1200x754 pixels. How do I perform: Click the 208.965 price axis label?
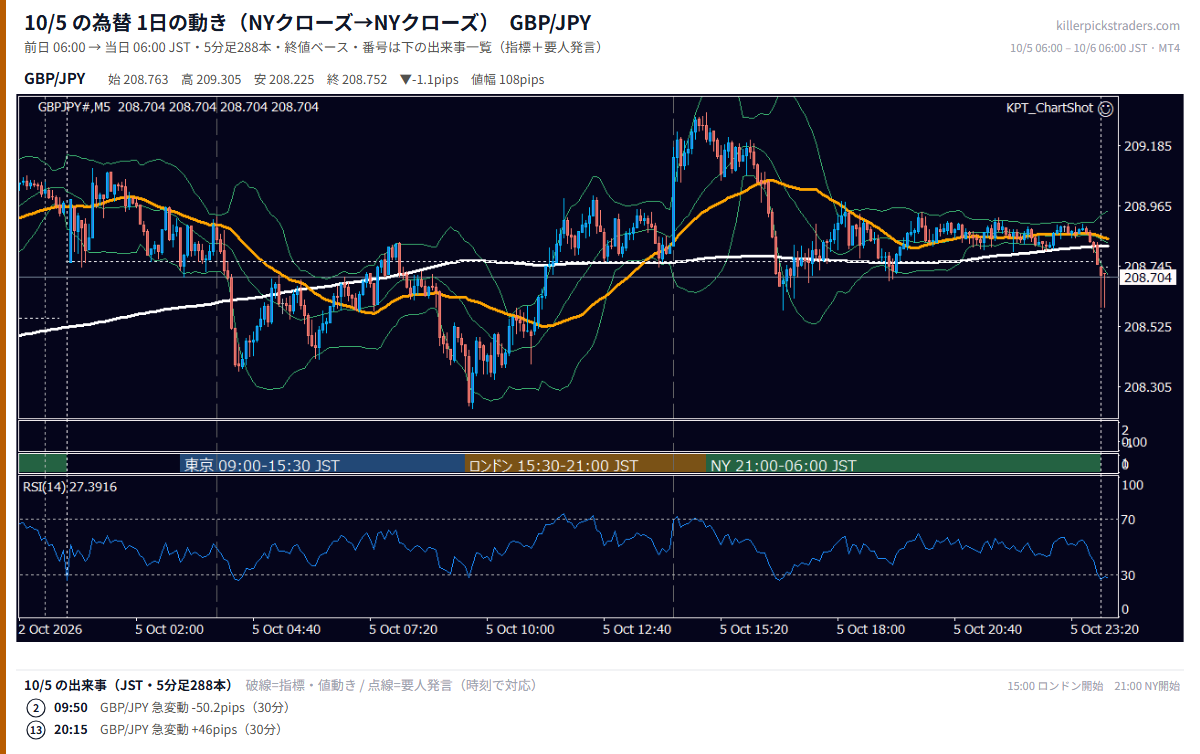(1147, 207)
